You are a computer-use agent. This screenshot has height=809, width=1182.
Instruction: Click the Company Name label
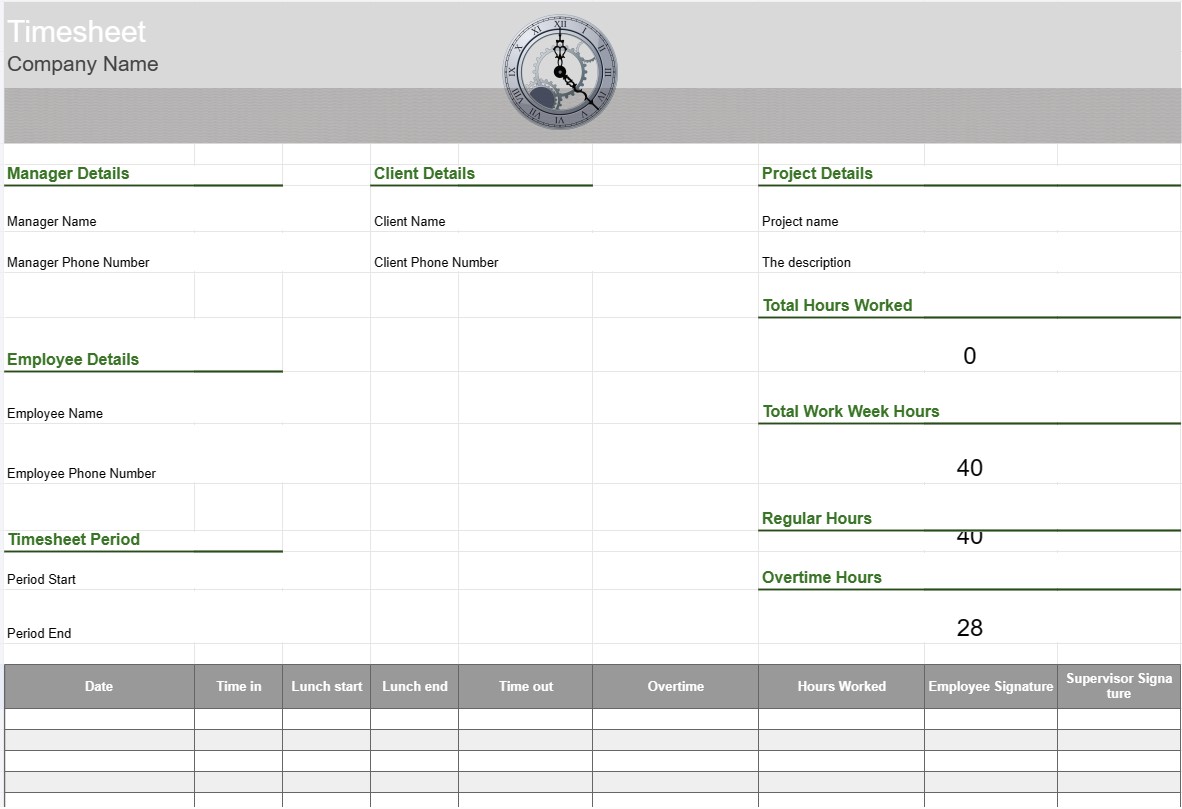[82, 64]
